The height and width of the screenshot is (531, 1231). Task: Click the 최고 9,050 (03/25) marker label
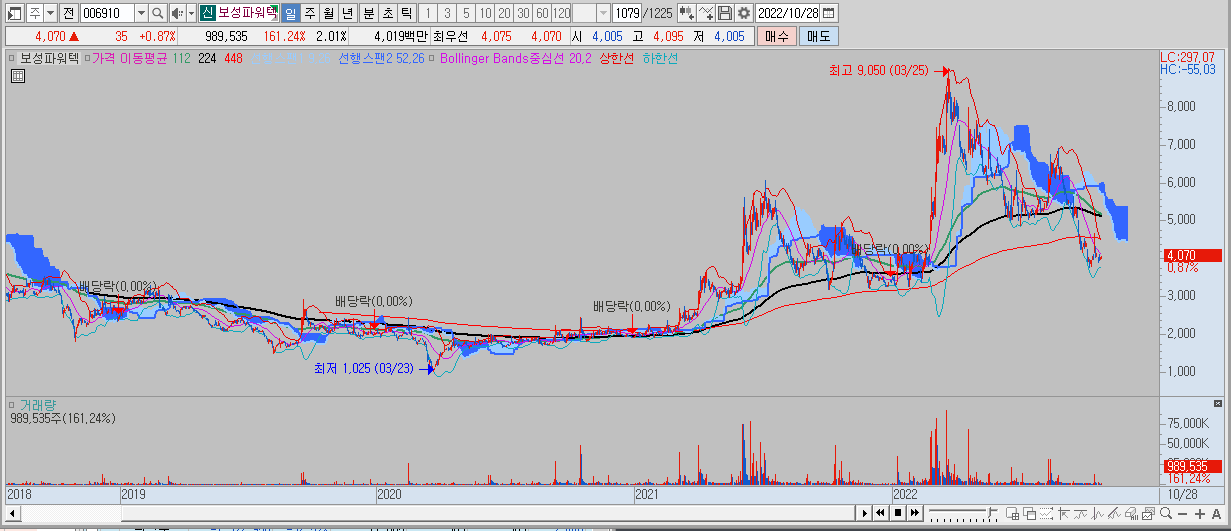[x=878, y=71]
